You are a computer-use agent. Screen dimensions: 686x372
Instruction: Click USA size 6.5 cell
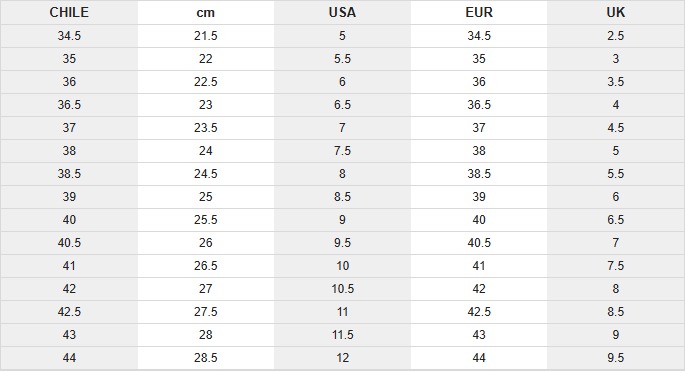pos(342,105)
